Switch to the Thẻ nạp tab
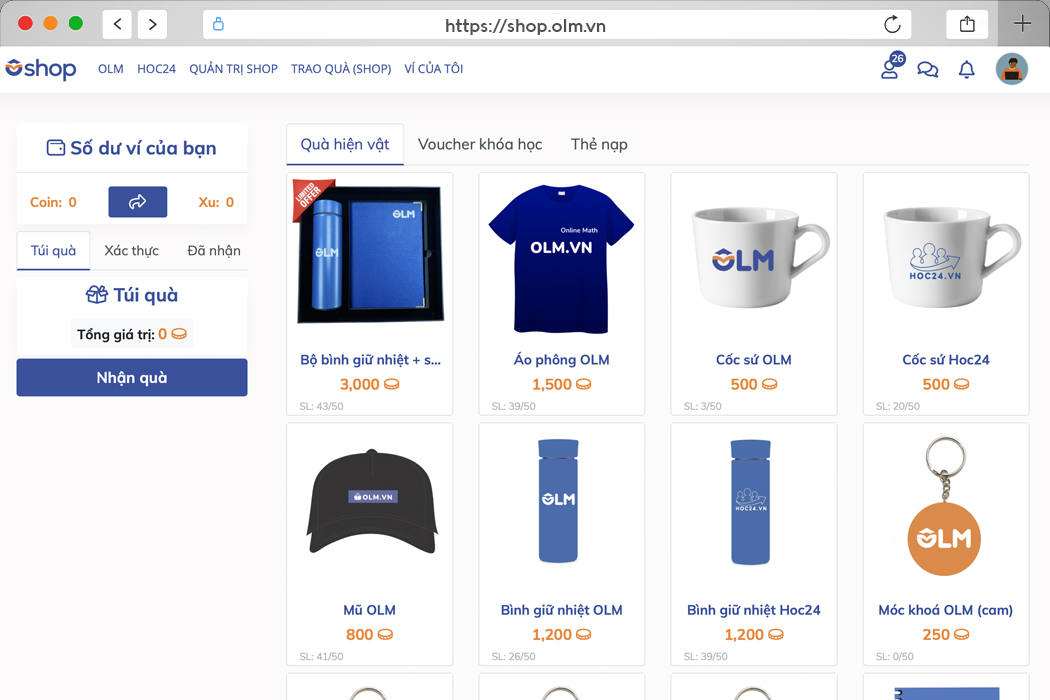 (598, 144)
